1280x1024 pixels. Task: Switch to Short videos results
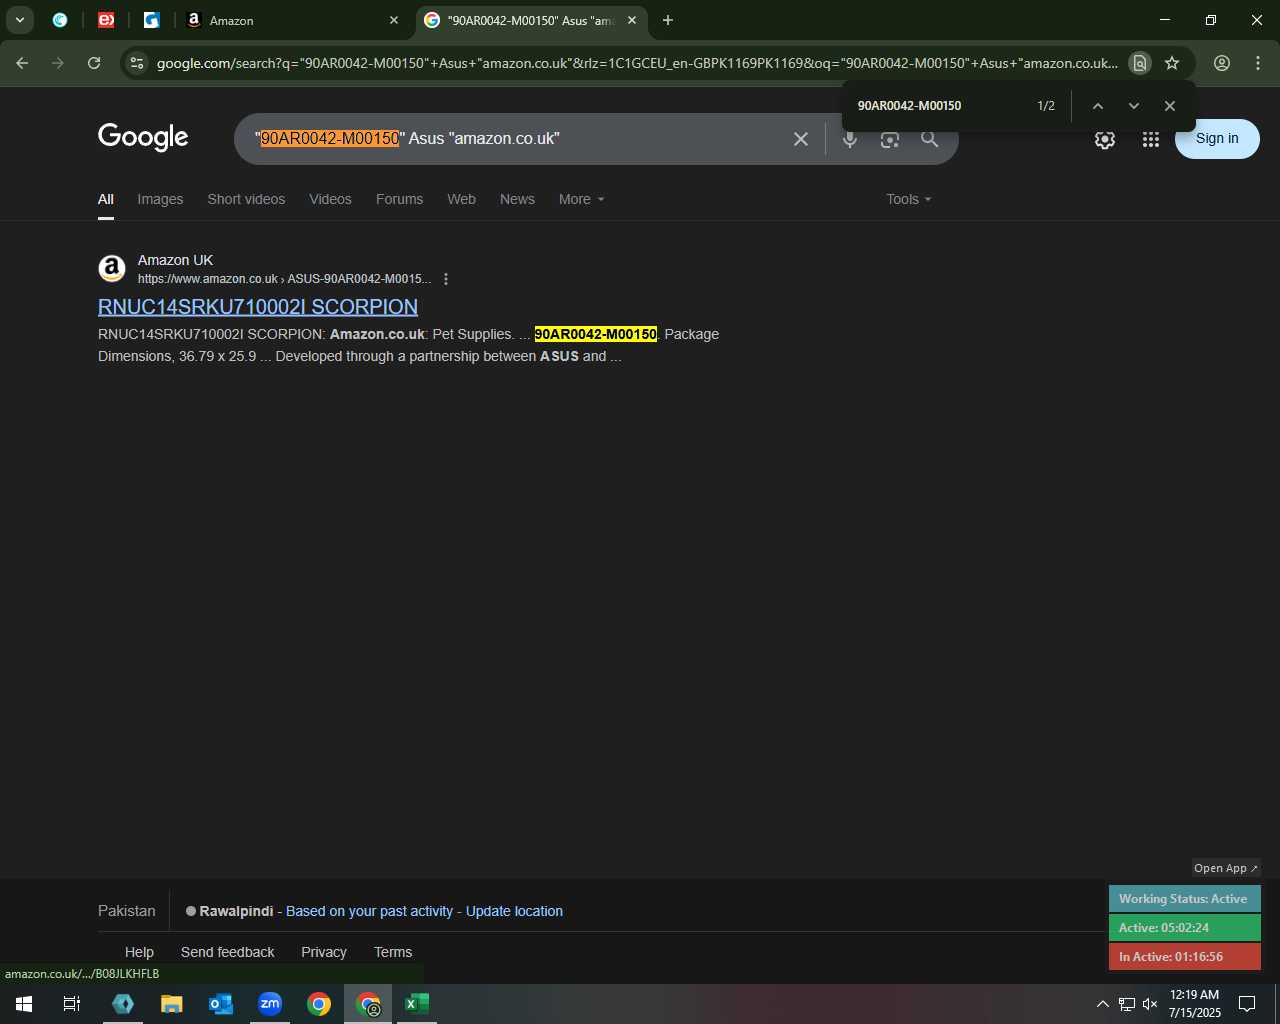tap(246, 199)
